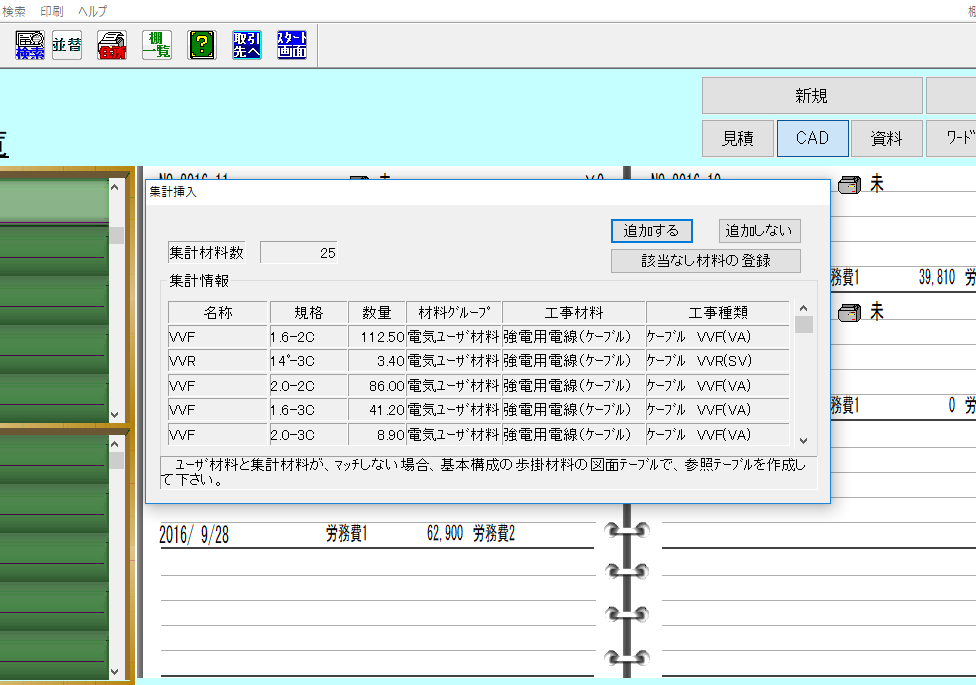976x685 pixels.
Task: Click the 並替 sort toolbar icon
Action: point(67,45)
